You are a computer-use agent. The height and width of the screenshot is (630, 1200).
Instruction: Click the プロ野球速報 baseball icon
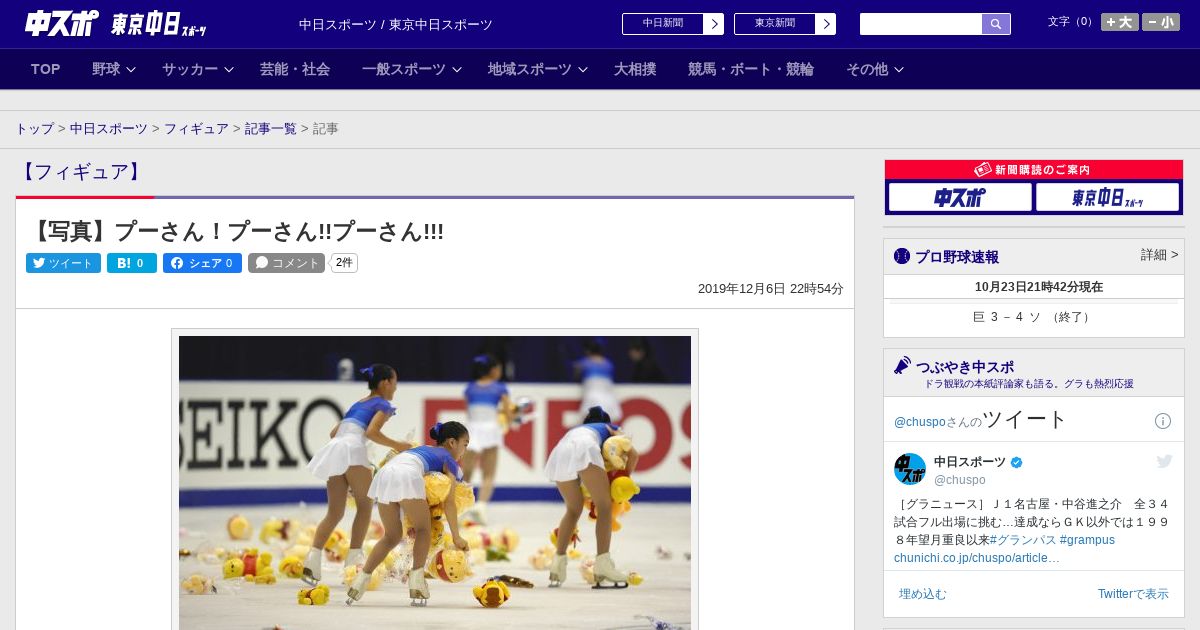[x=902, y=256]
